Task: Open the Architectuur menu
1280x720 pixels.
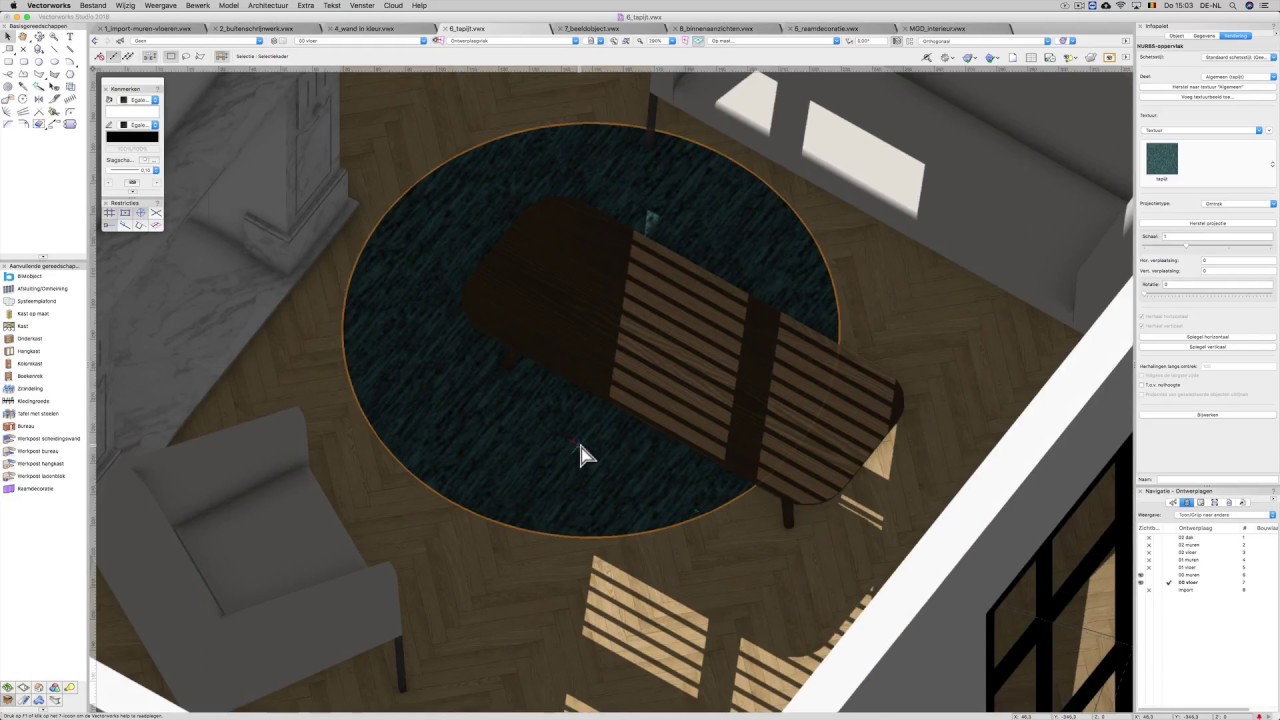Action: click(268, 5)
